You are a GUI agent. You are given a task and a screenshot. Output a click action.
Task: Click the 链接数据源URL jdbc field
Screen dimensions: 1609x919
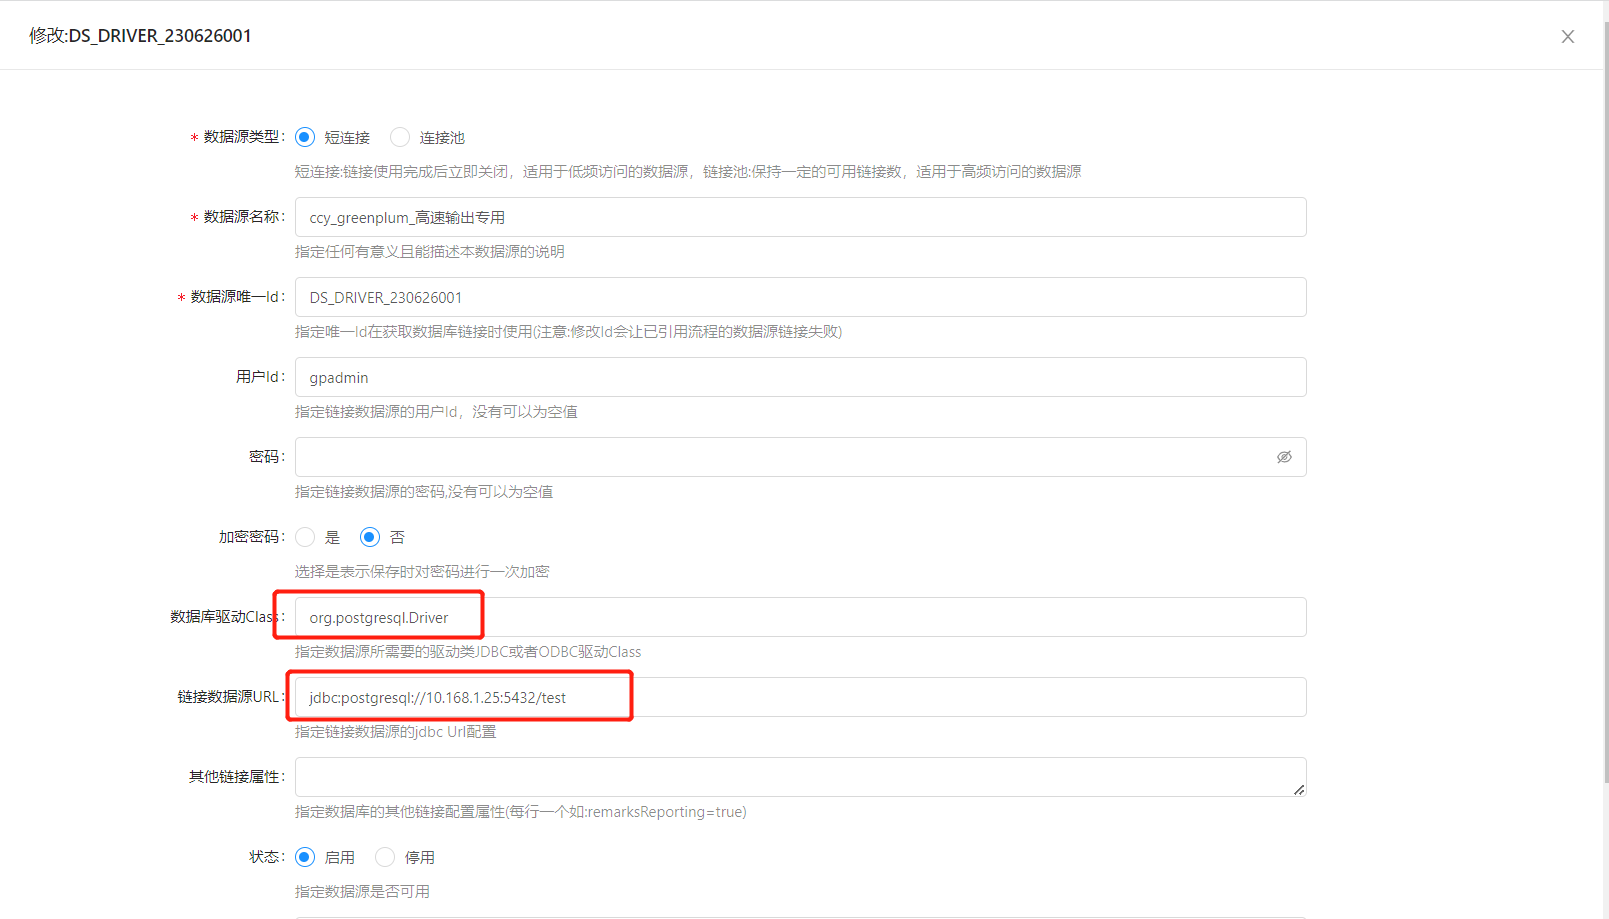click(x=800, y=697)
